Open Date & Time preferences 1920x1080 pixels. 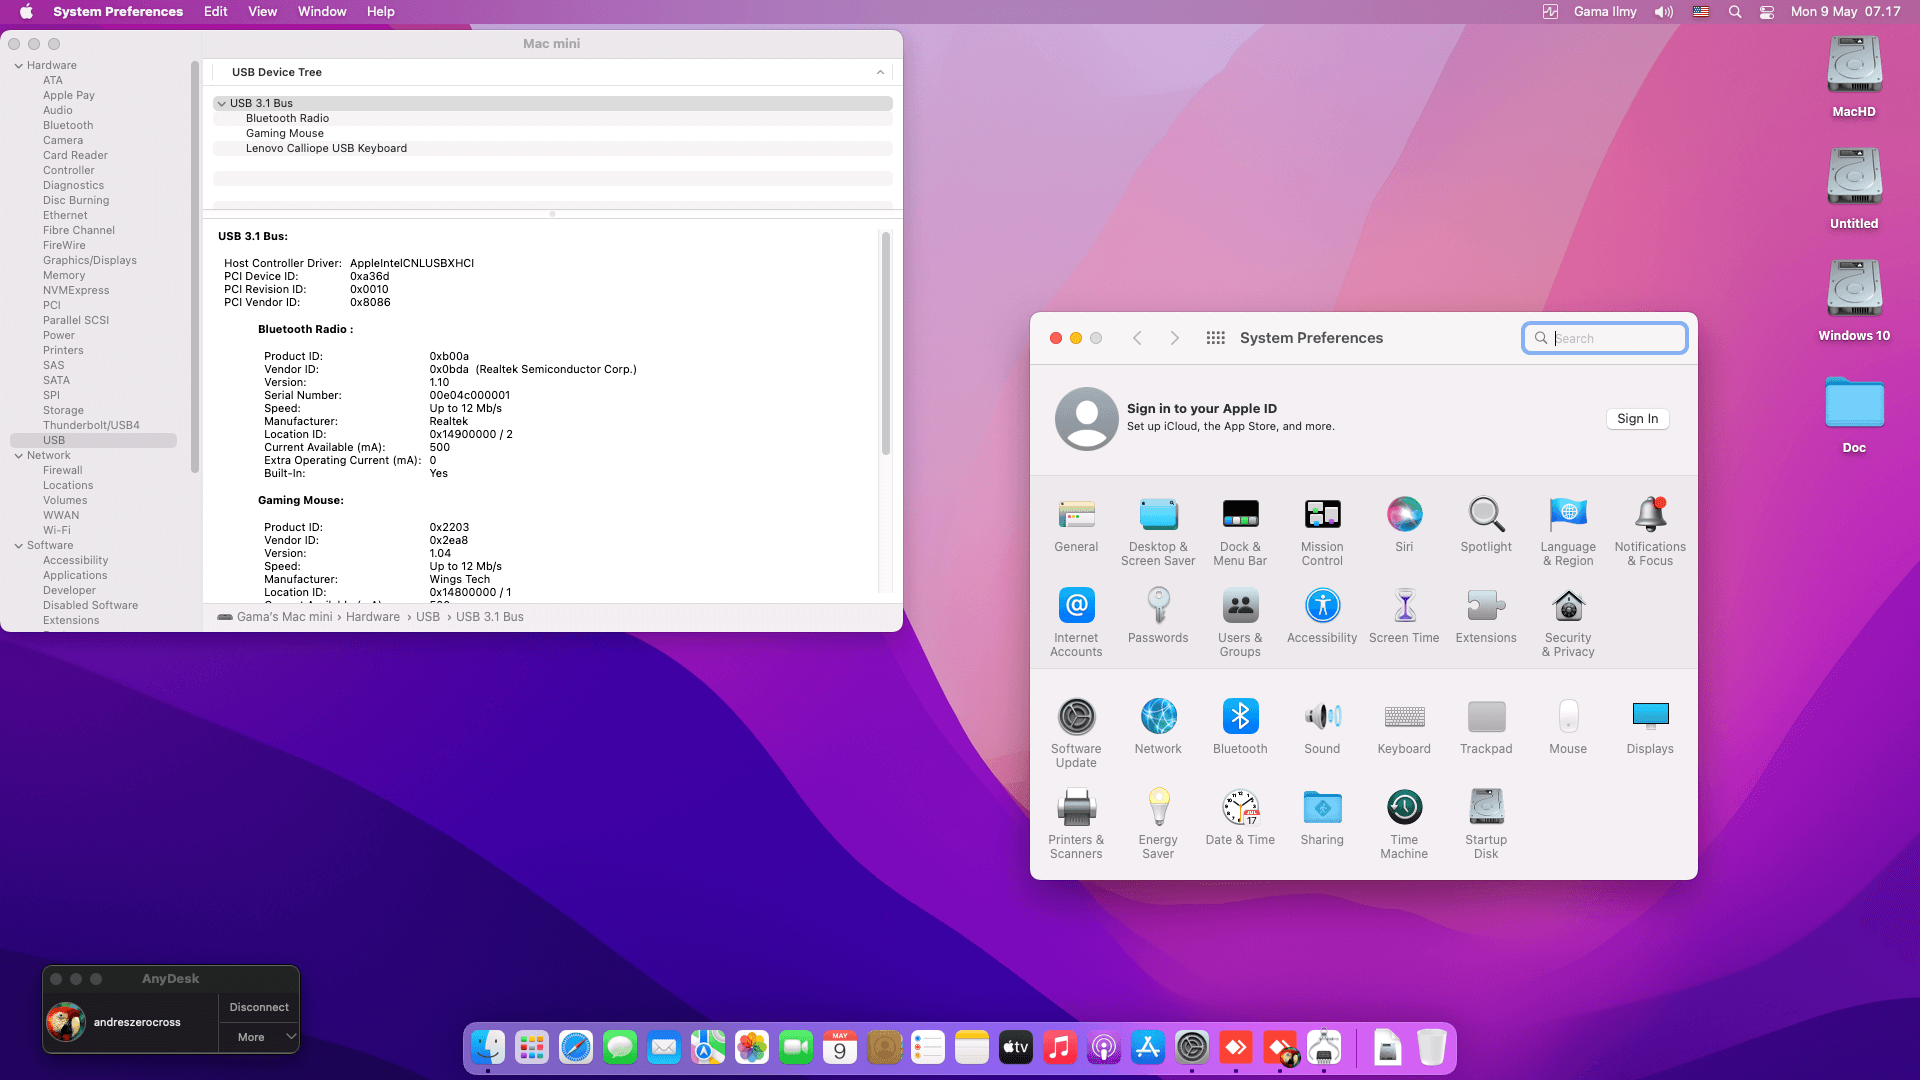tap(1240, 818)
